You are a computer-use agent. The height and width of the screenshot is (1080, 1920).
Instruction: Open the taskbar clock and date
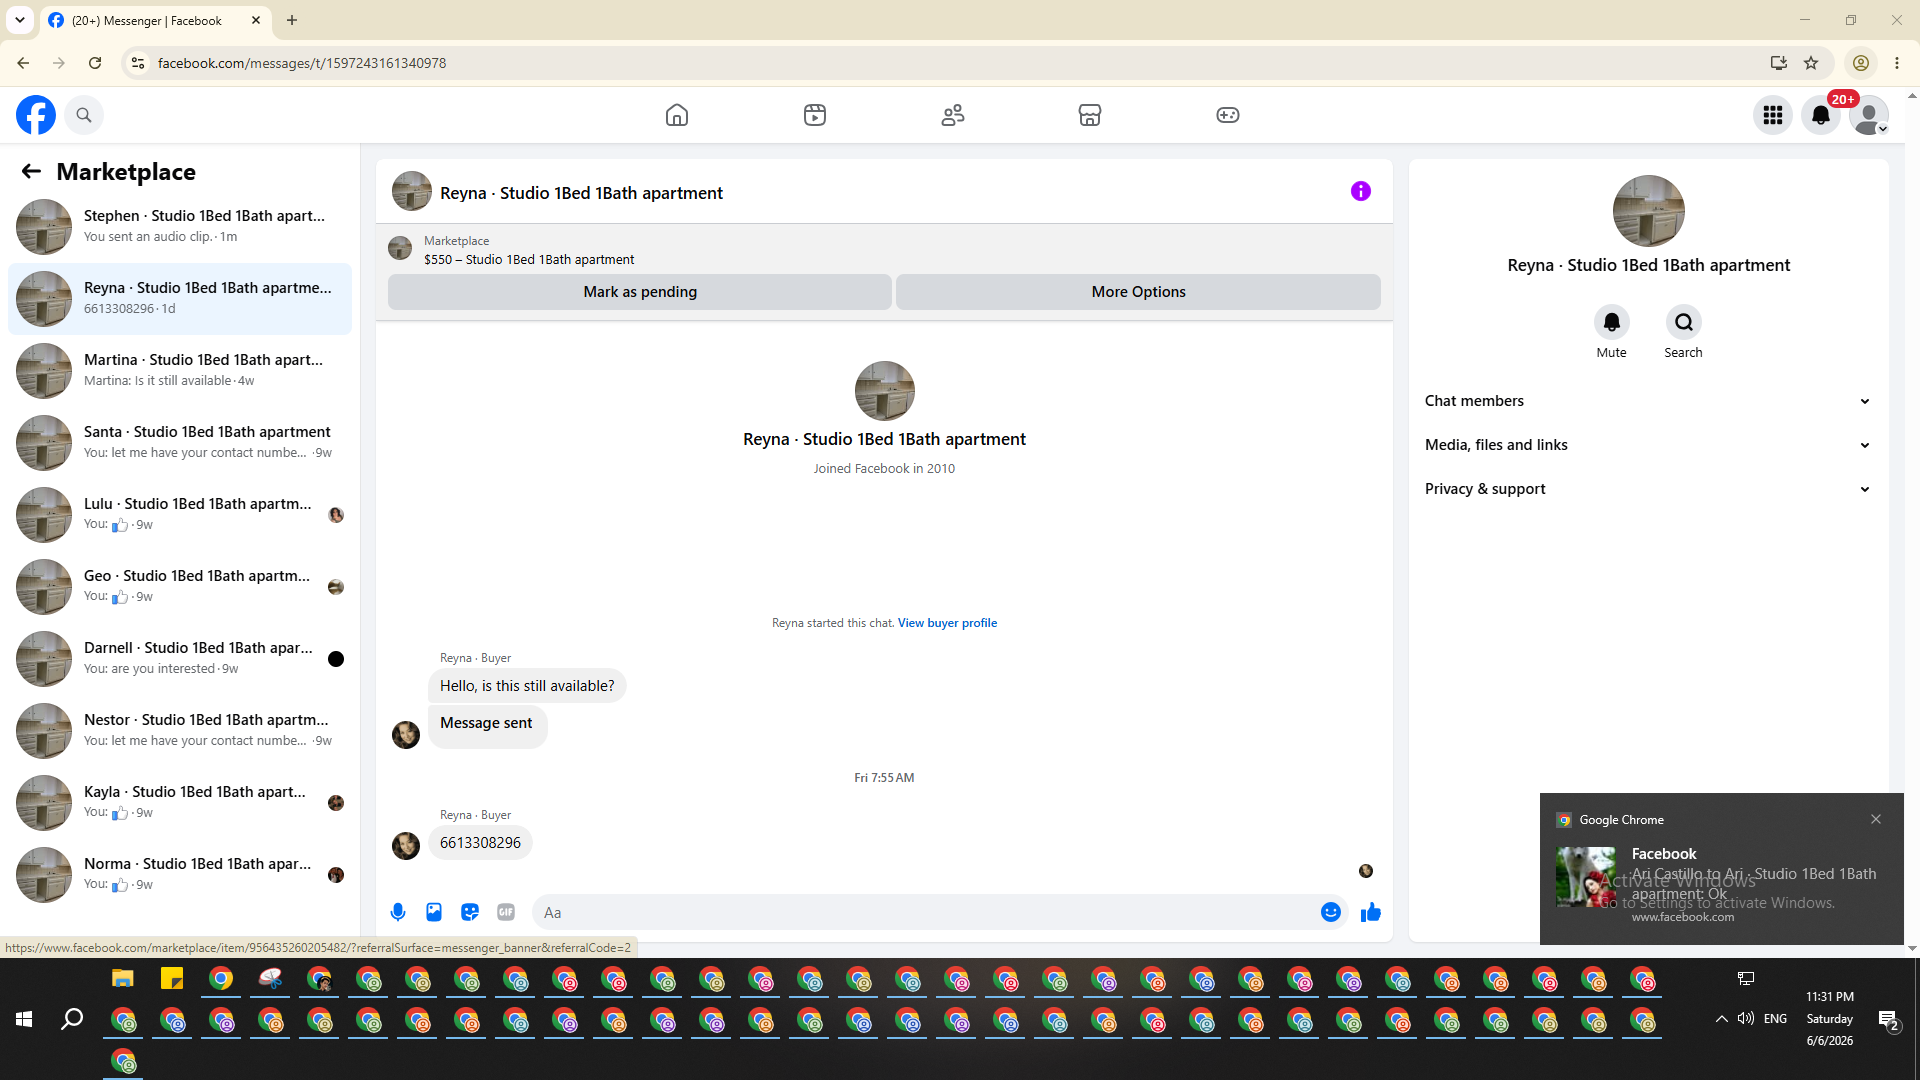tap(1830, 1019)
